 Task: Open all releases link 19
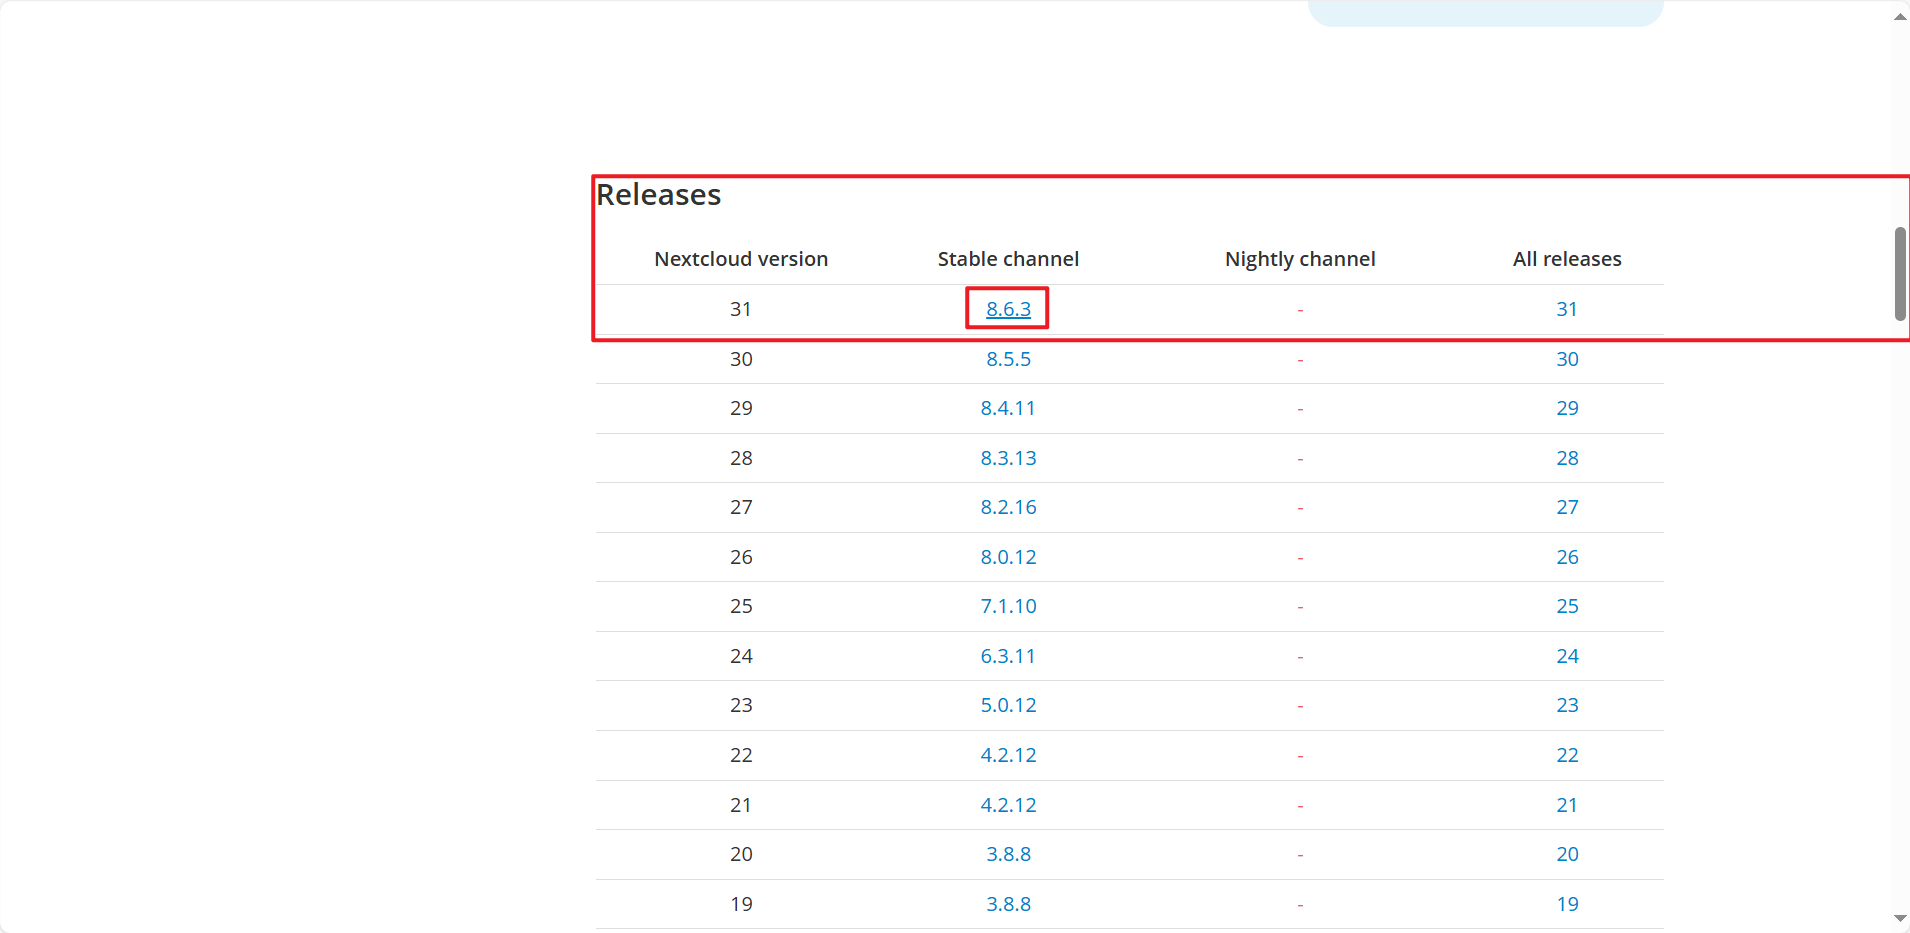tap(1567, 904)
